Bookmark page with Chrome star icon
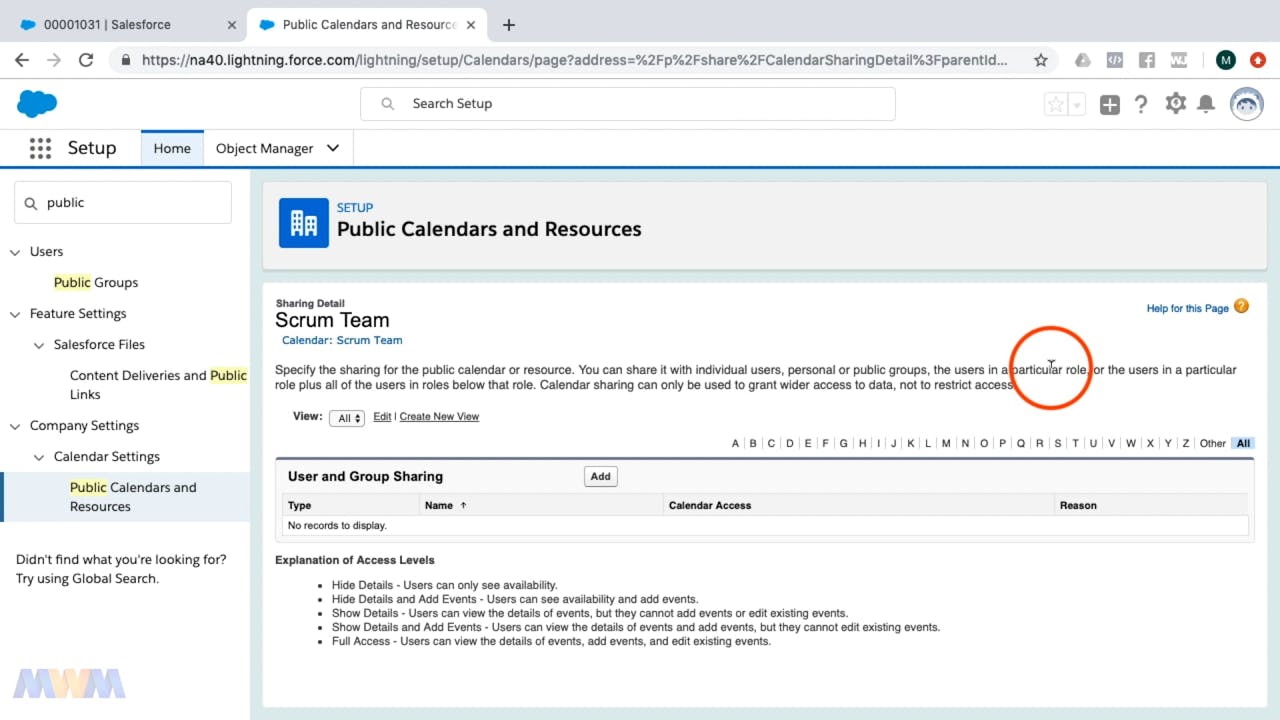Image resolution: width=1280 pixels, height=720 pixels. coord(1041,60)
